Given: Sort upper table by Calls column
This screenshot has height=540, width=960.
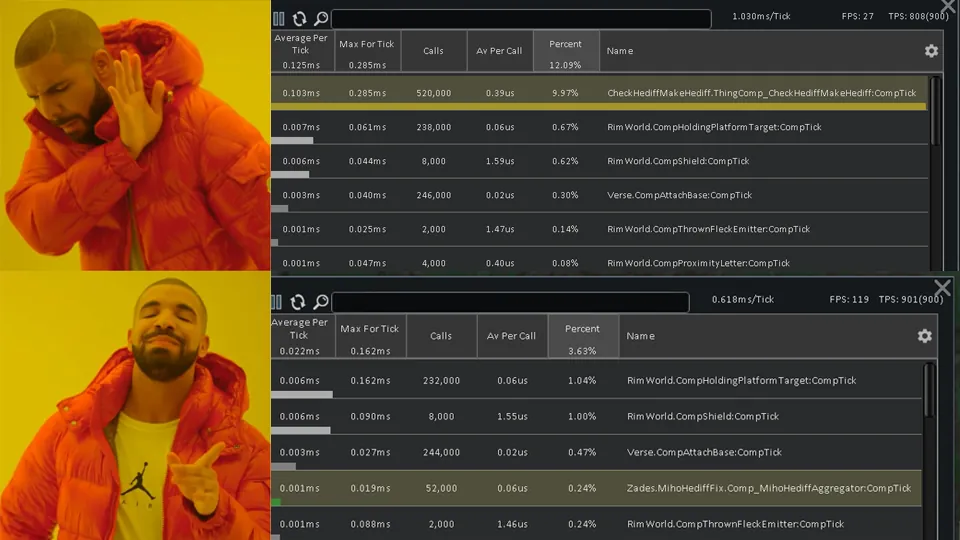Looking at the screenshot, I should click(x=433, y=51).
